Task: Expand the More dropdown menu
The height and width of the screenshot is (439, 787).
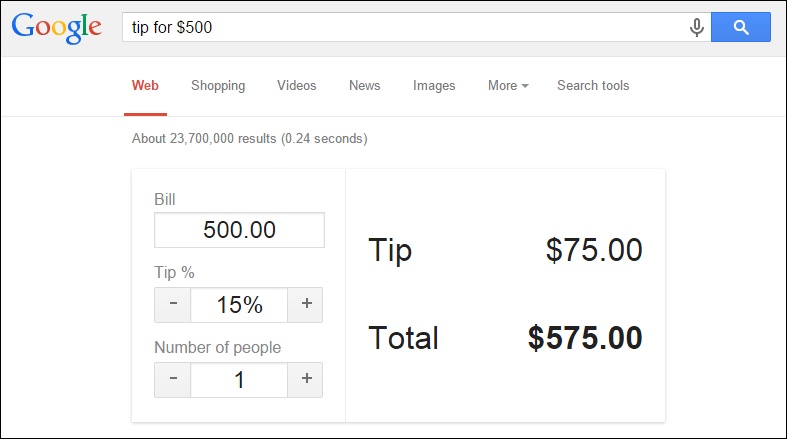Action: 508,85
